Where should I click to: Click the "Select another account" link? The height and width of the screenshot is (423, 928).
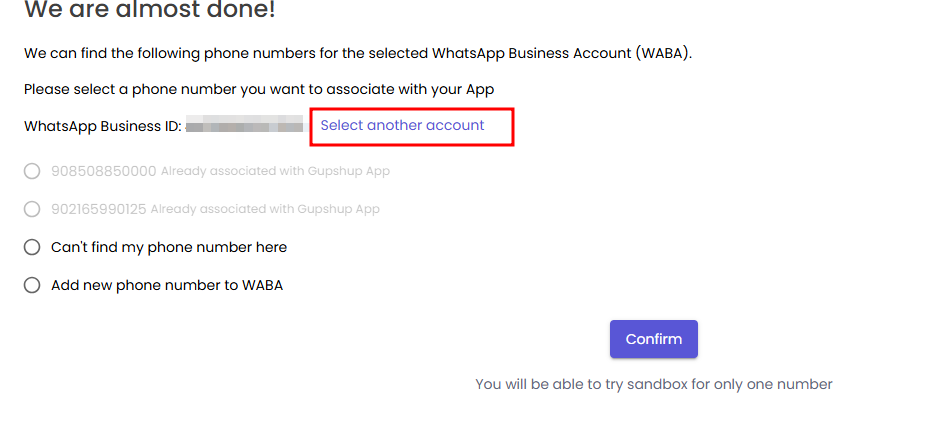click(402, 126)
